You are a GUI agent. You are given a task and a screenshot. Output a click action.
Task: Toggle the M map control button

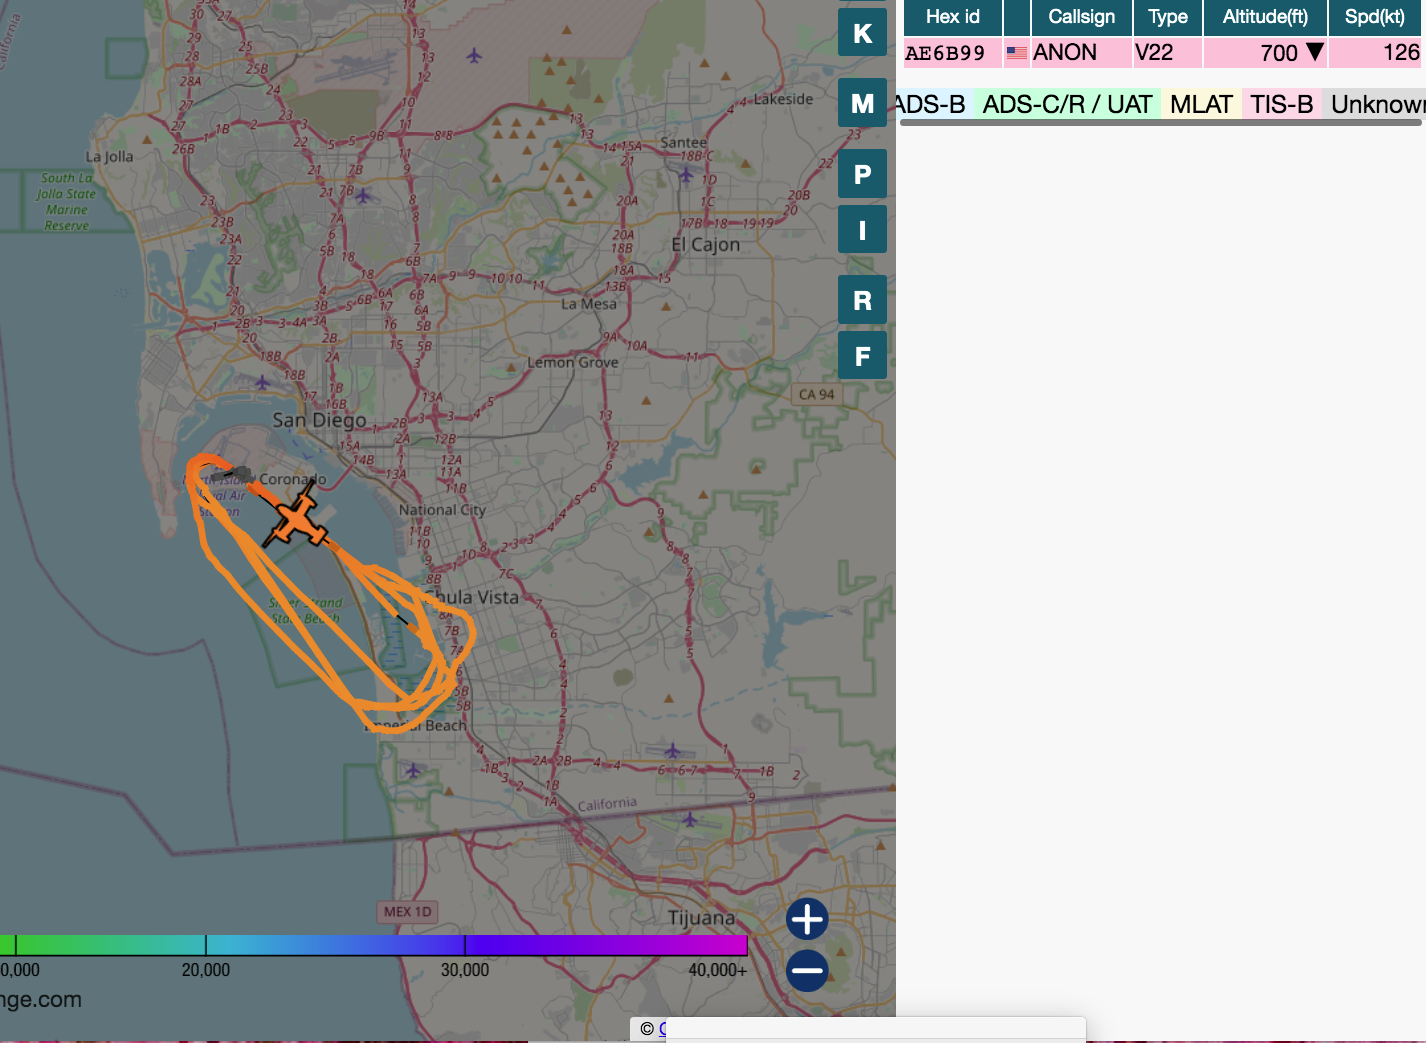pos(862,103)
